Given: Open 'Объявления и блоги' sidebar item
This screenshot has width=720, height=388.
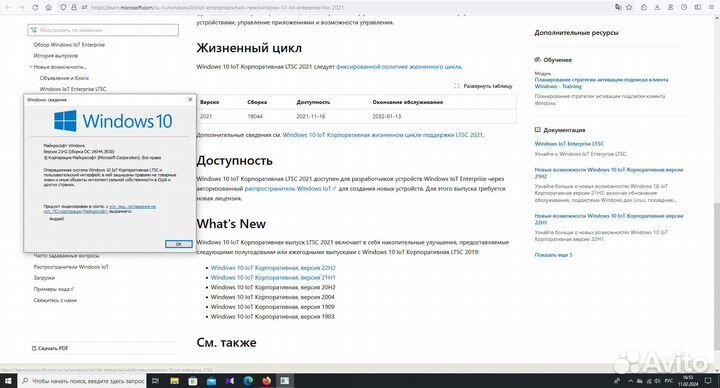Looking at the screenshot, I should [64, 78].
